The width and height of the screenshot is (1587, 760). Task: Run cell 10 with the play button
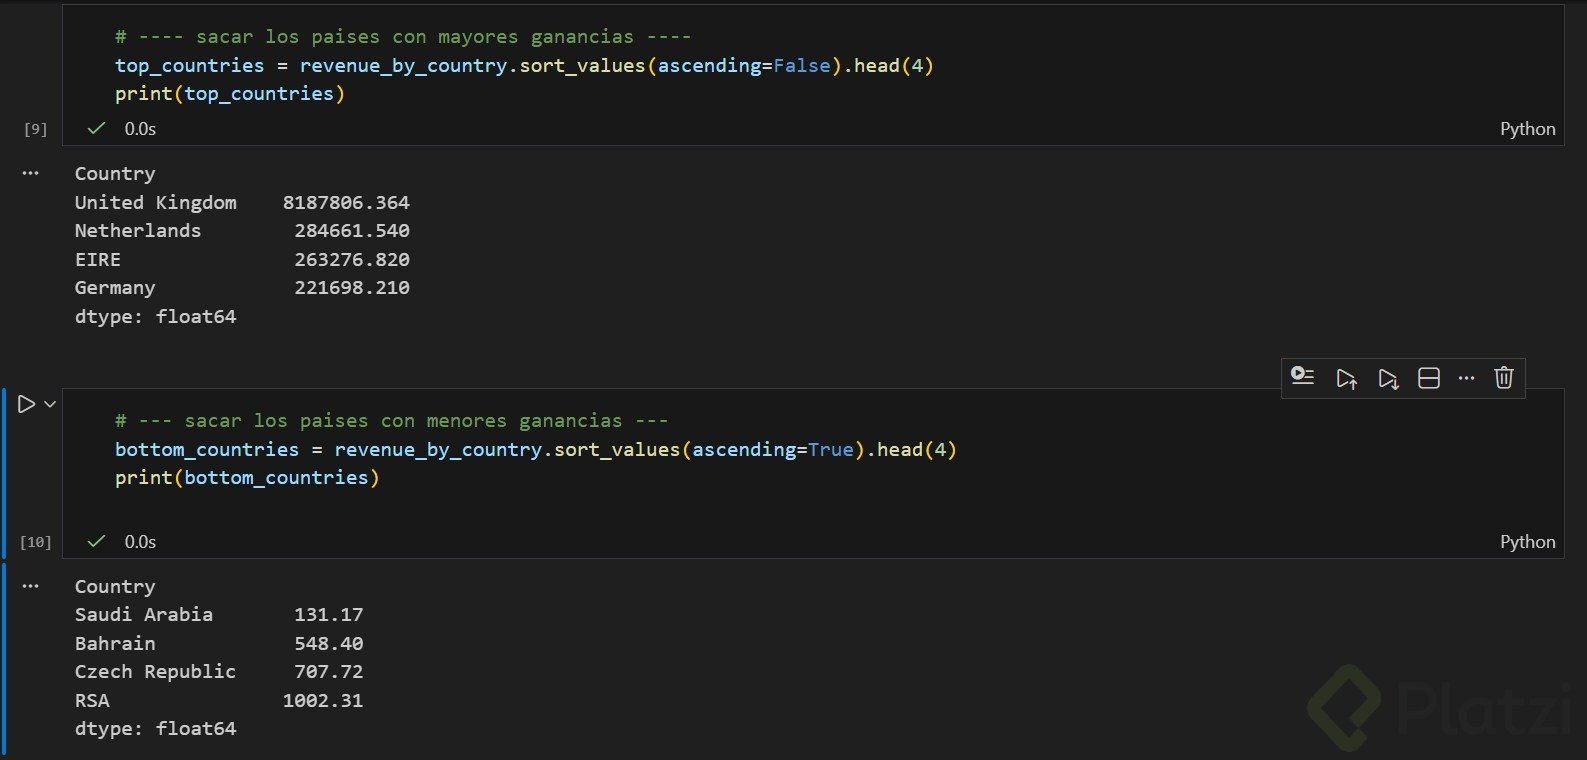point(26,404)
